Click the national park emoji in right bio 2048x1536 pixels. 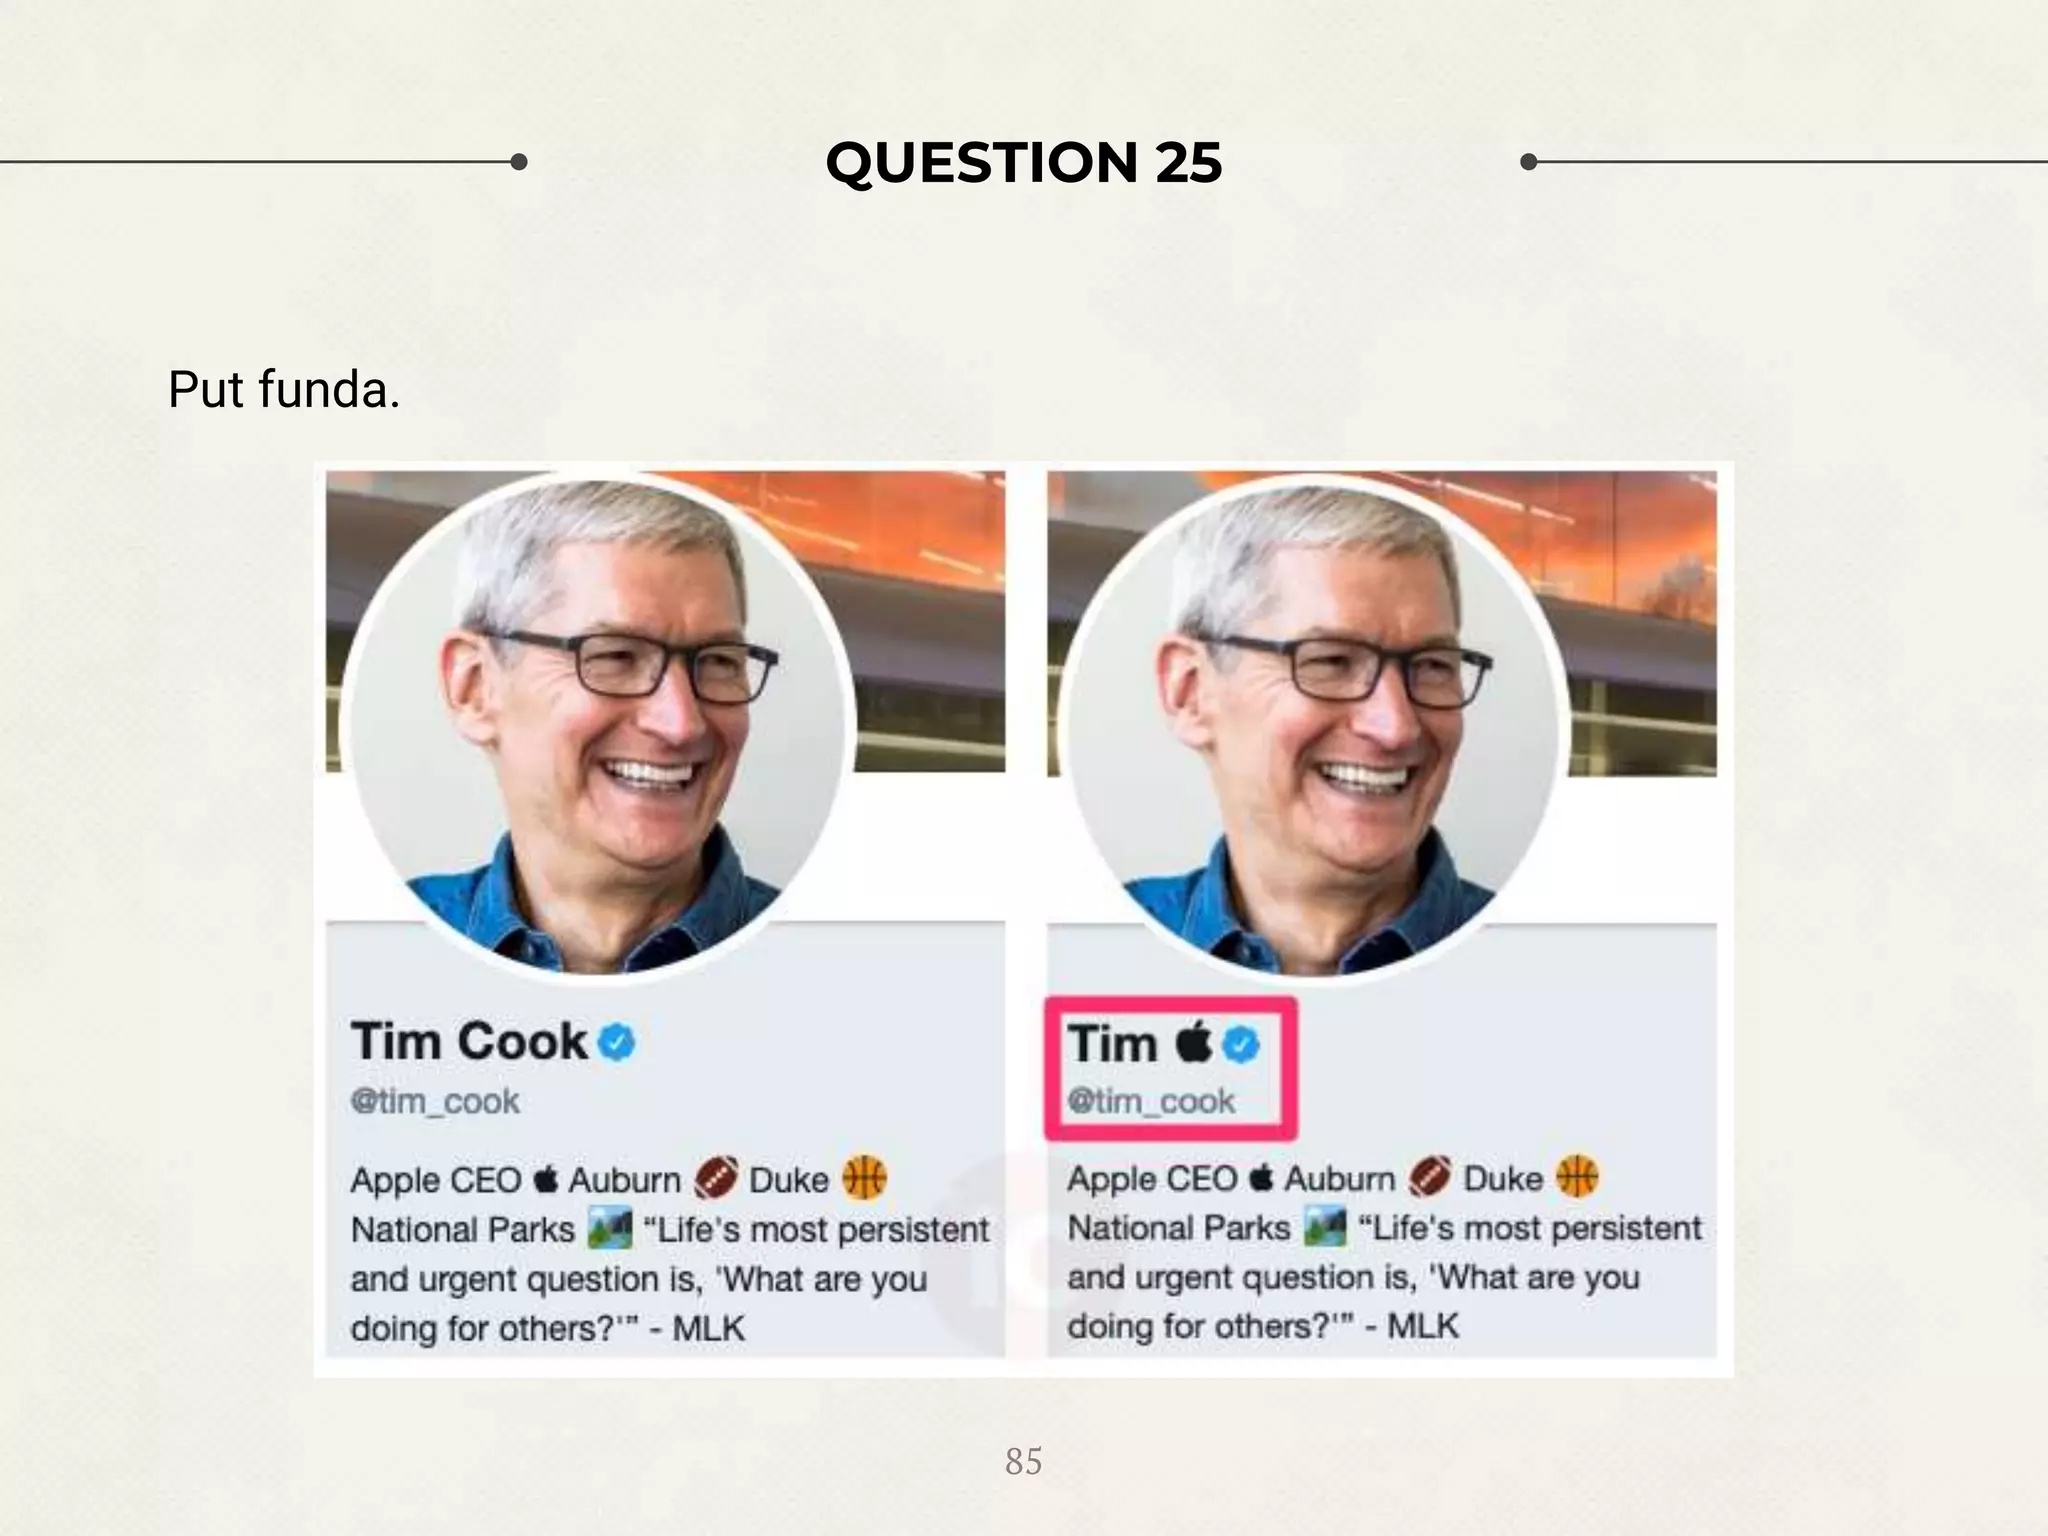click(1325, 1226)
